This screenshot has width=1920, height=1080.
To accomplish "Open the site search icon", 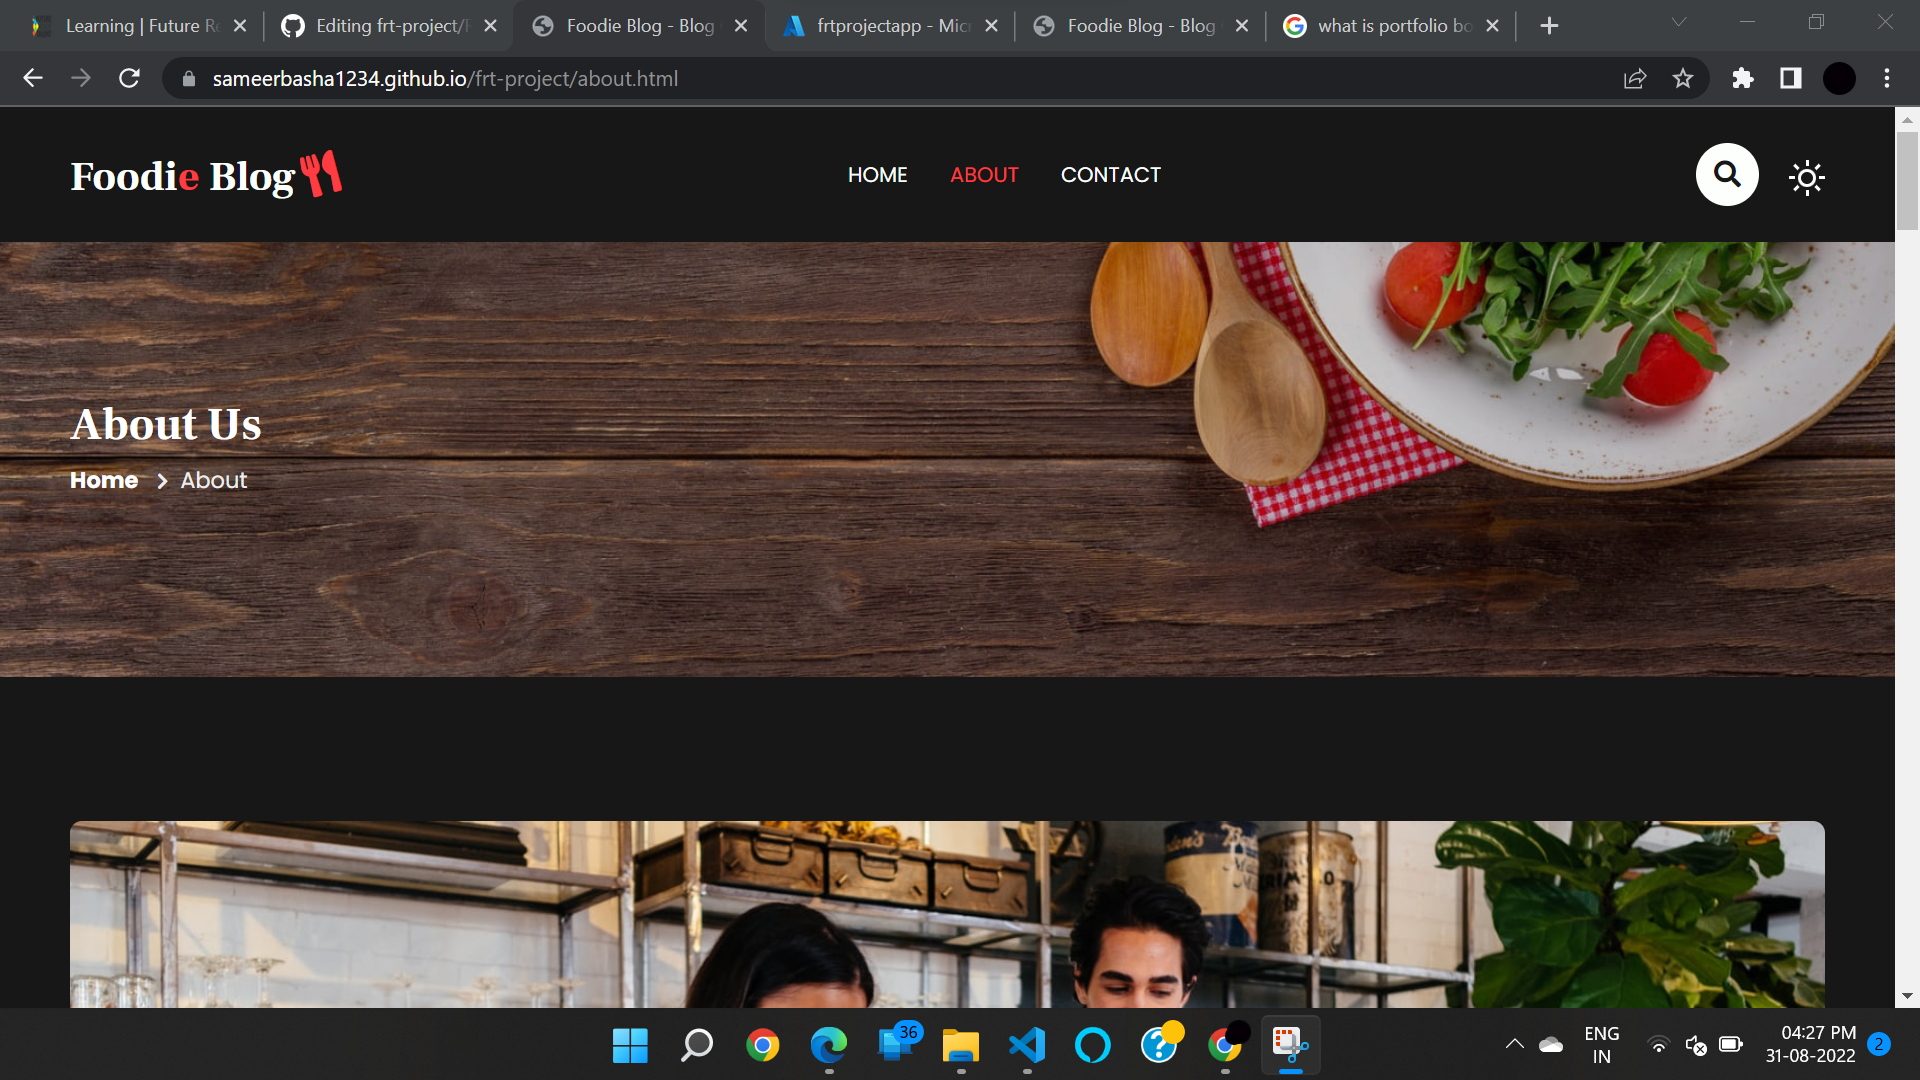I will [x=1727, y=174].
